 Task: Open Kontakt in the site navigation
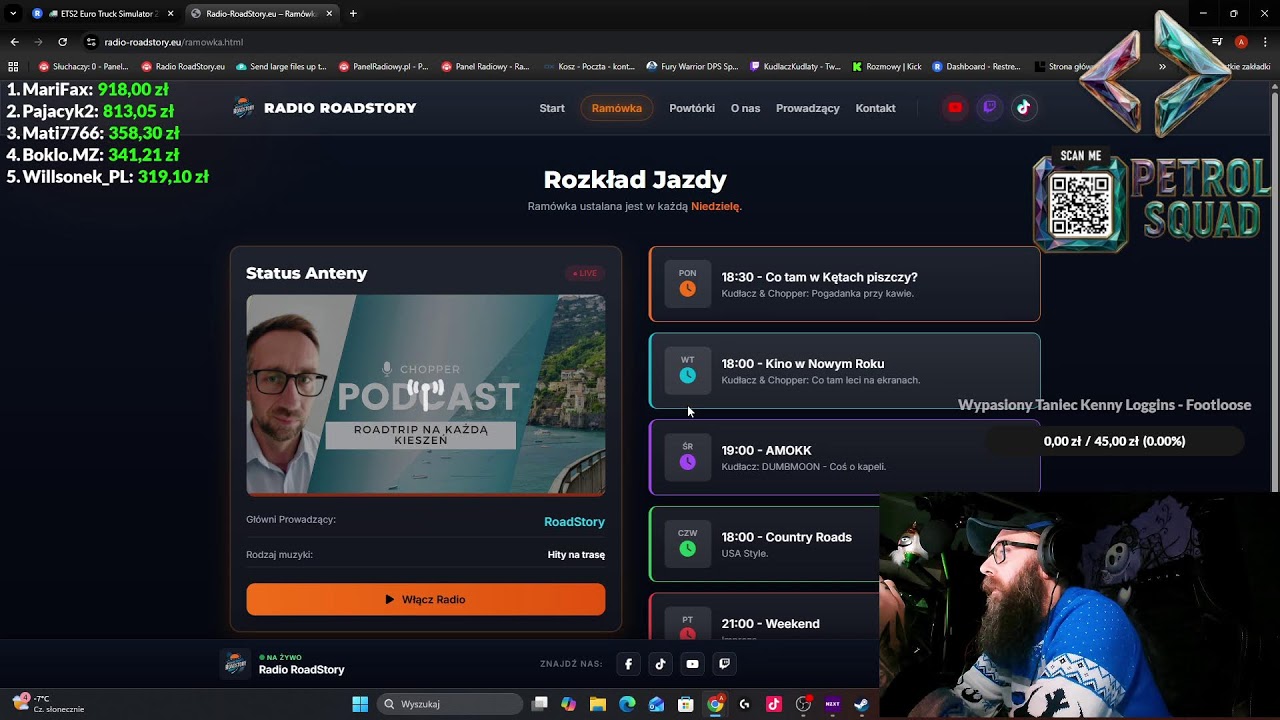click(876, 108)
